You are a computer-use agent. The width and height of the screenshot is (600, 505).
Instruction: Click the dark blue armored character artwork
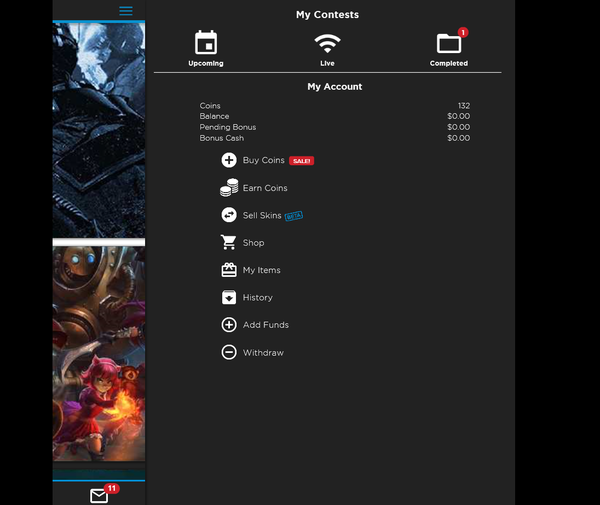(99, 130)
